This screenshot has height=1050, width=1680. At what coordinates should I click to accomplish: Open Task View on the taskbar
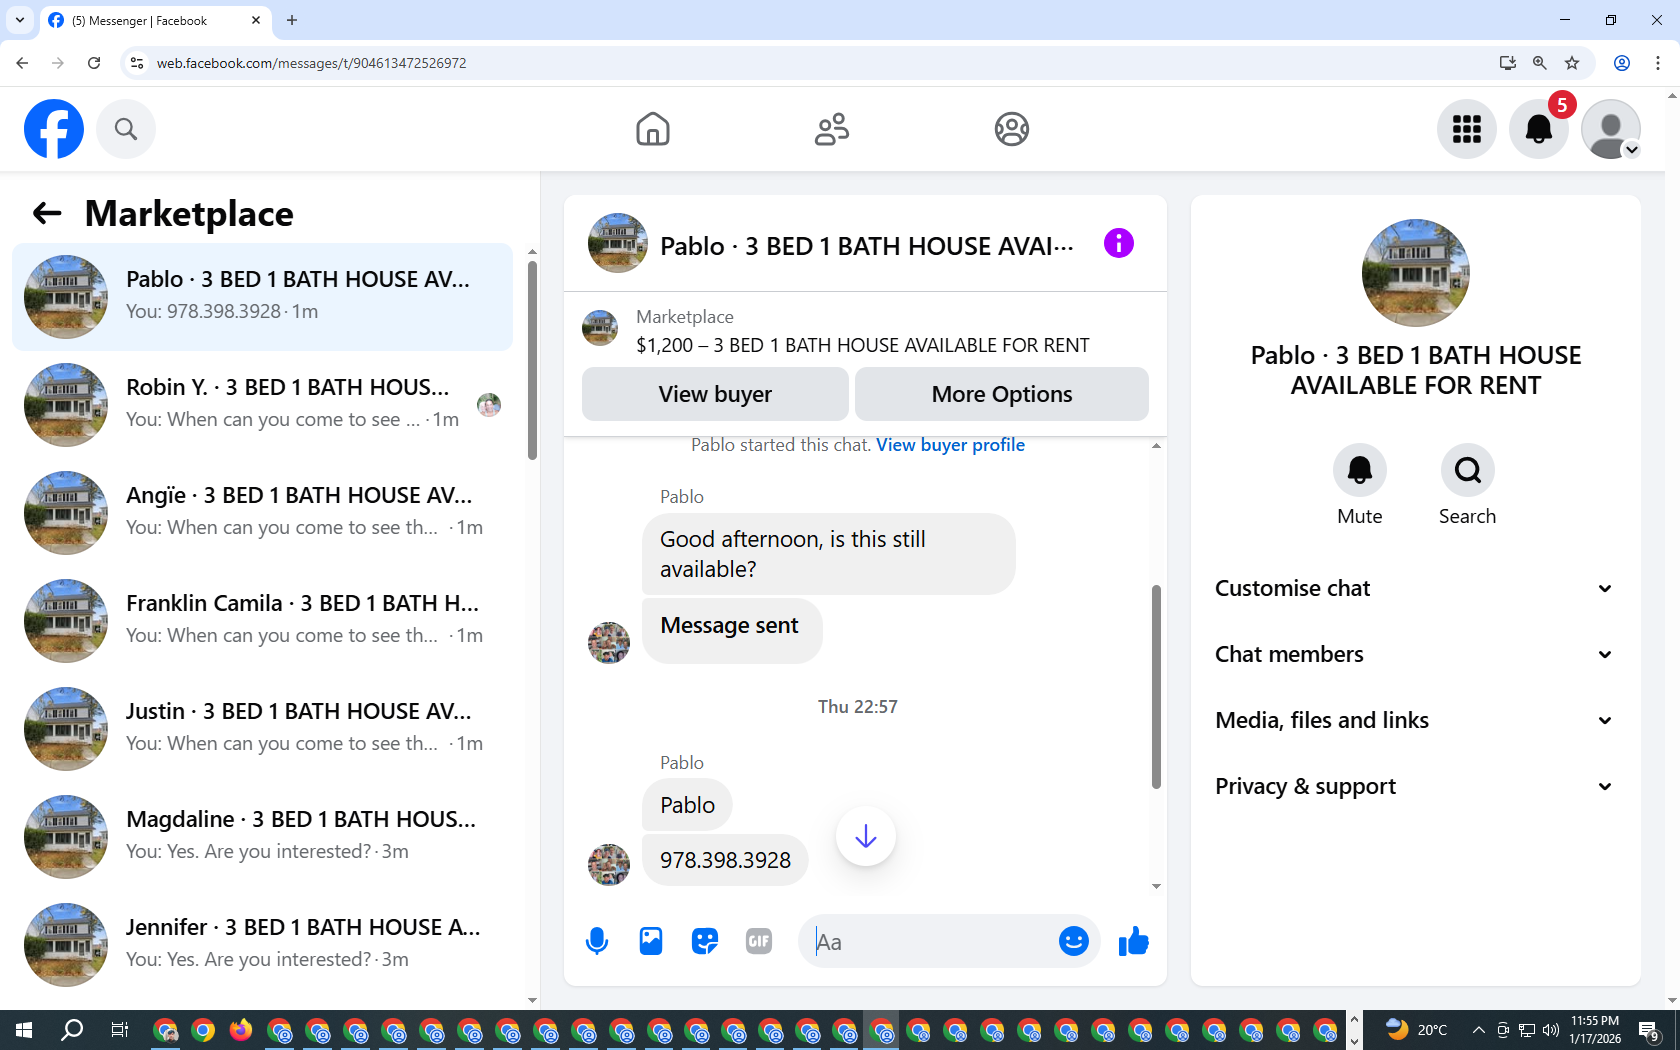(120, 1030)
